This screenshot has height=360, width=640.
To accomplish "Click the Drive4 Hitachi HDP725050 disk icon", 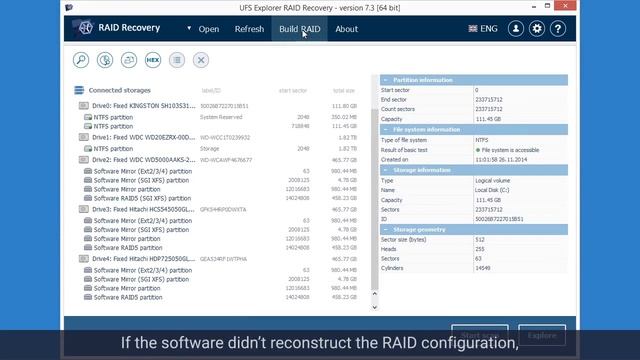I will click(x=84, y=259).
